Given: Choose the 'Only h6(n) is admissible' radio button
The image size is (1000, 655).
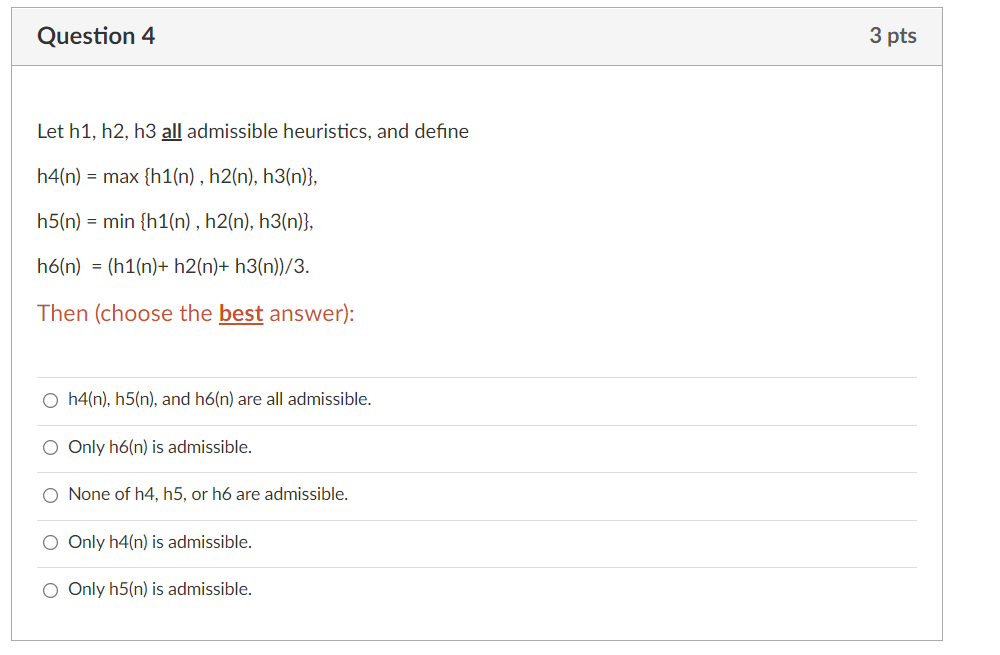Looking at the screenshot, I should (x=50, y=448).
